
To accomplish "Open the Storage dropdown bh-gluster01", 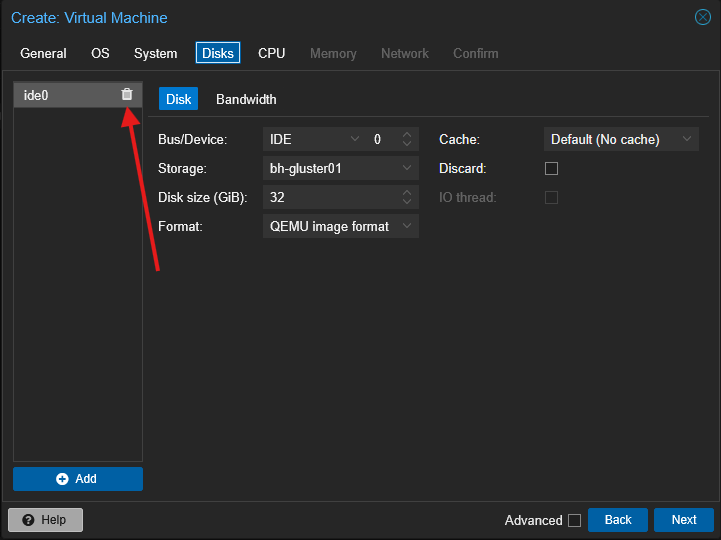I will point(407,168).
